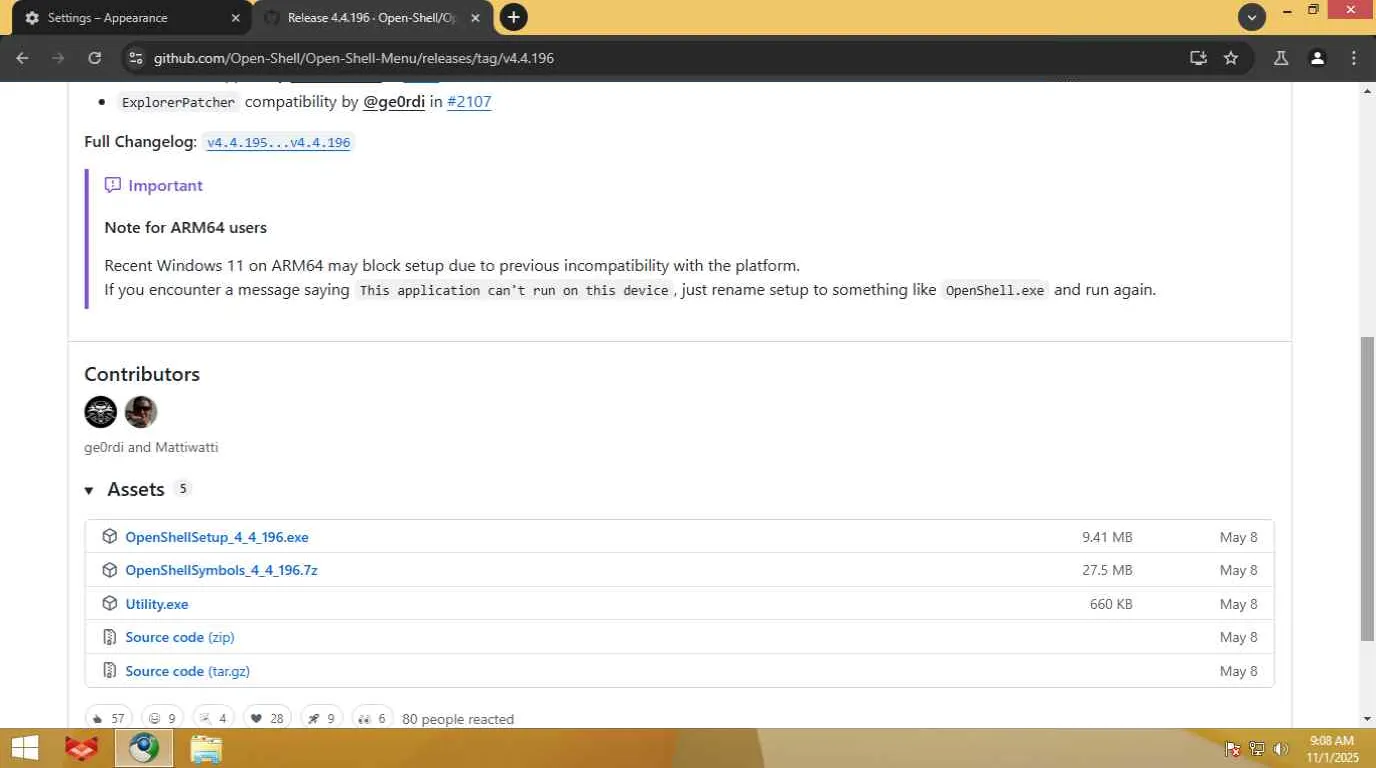Open the tab search dropdown arrow
1376x768 pixels.
1252,17
